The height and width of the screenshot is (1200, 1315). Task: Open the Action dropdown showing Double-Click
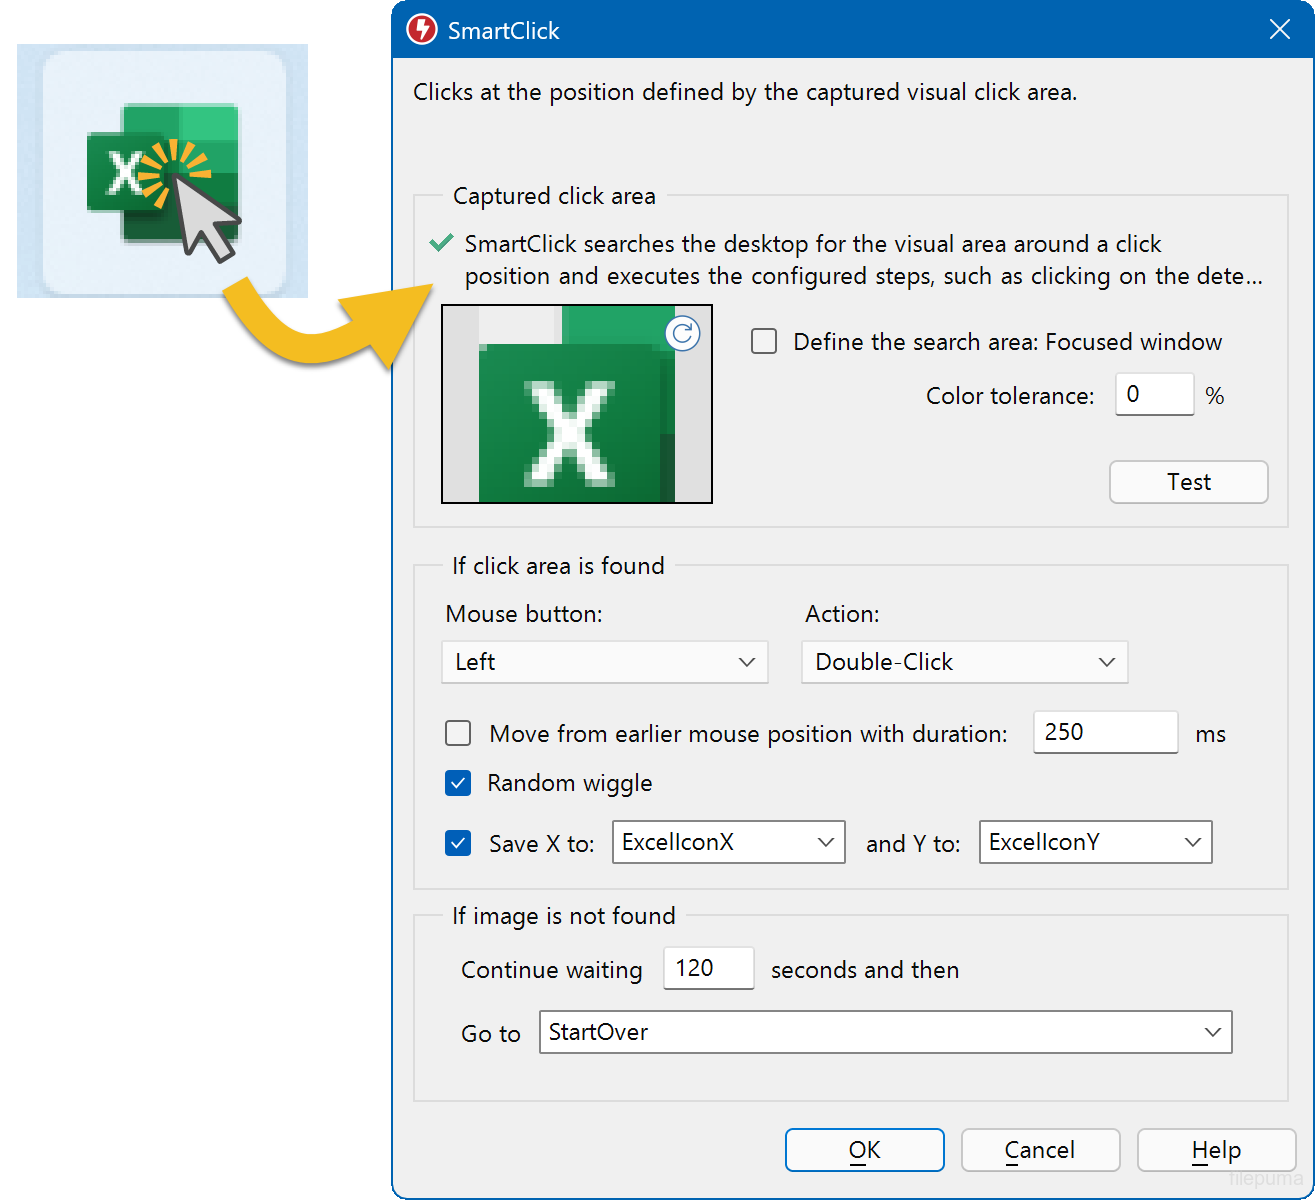[x=965, y=662]
